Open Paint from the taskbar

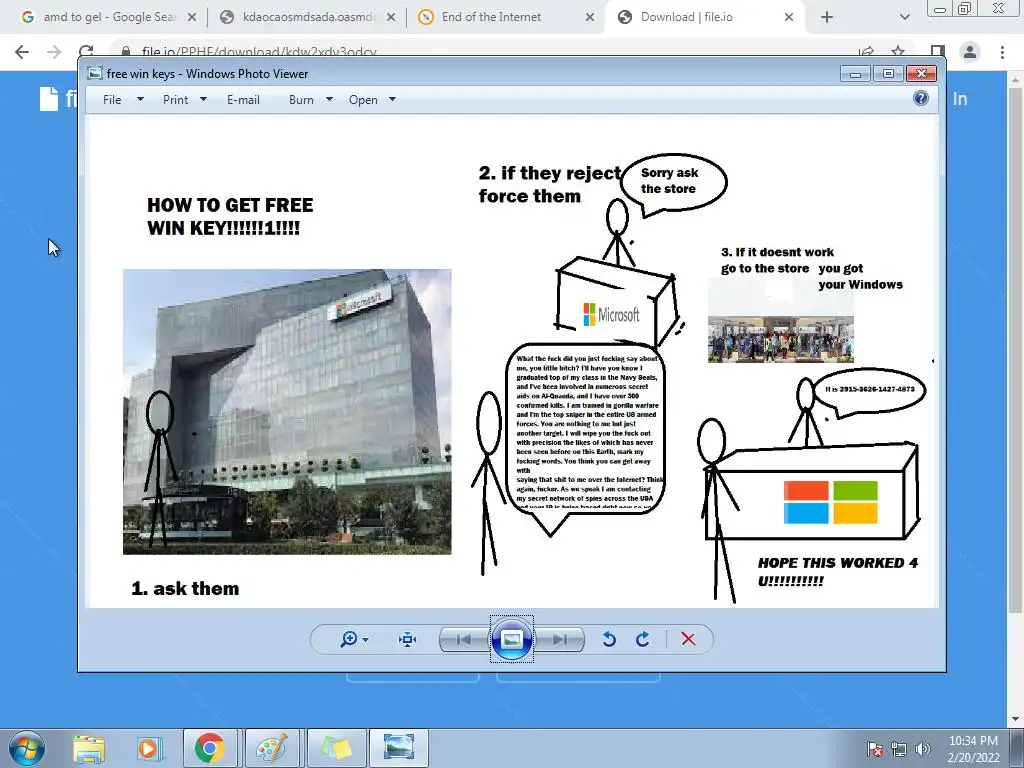tap(272, 748)
